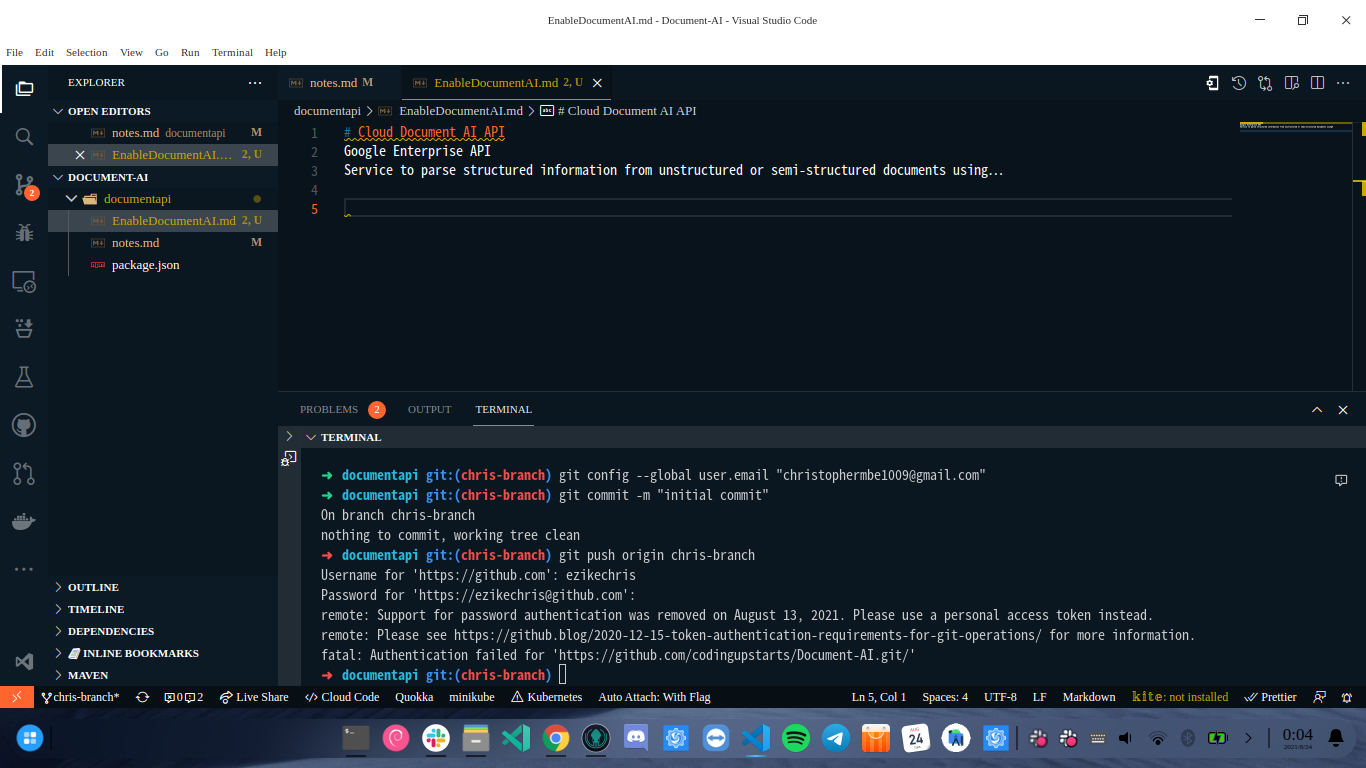This screenshot has height=768, width=1366.
Task: Open the Search panel
Action: 24,137
